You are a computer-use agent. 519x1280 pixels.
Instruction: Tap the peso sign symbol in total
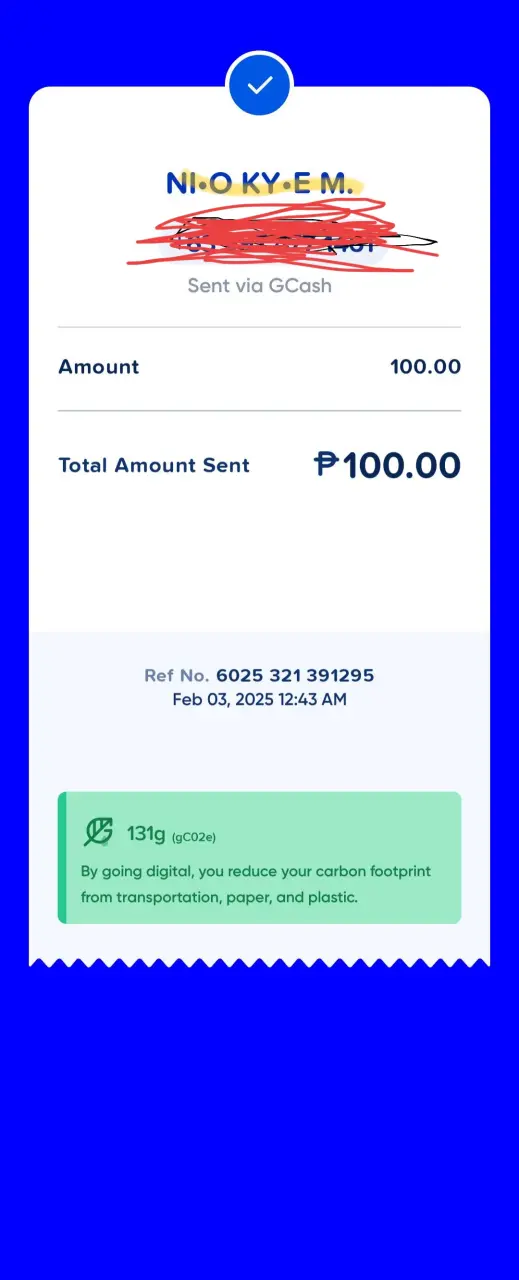click(x=327, y=465)
